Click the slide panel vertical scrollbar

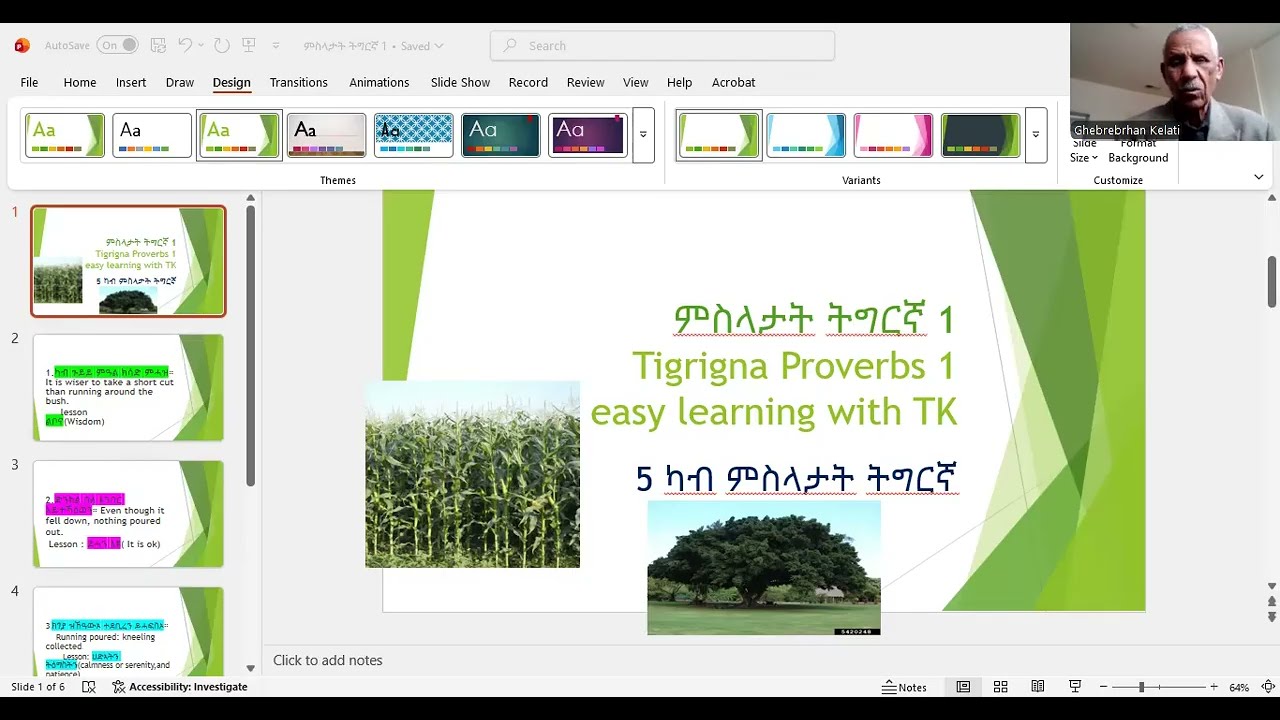coord(250,345)
